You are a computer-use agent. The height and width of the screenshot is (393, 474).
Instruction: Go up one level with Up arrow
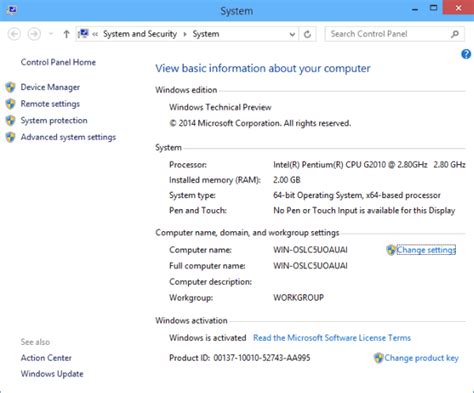tap(66, 34)
